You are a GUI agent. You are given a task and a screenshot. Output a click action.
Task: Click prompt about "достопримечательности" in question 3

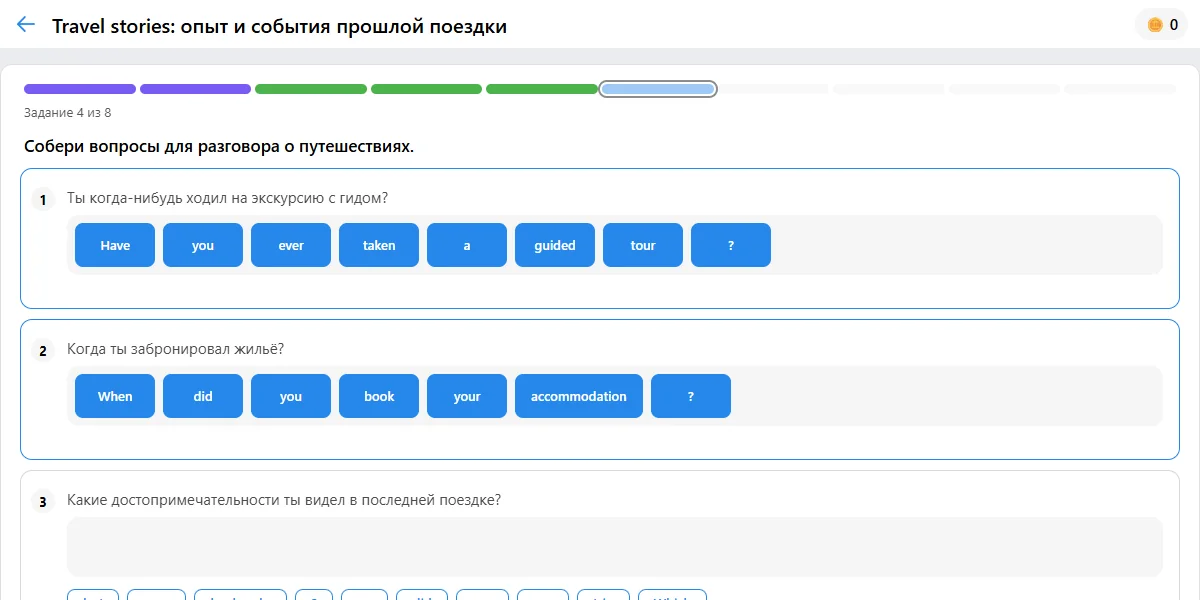[x=284, y=500]
